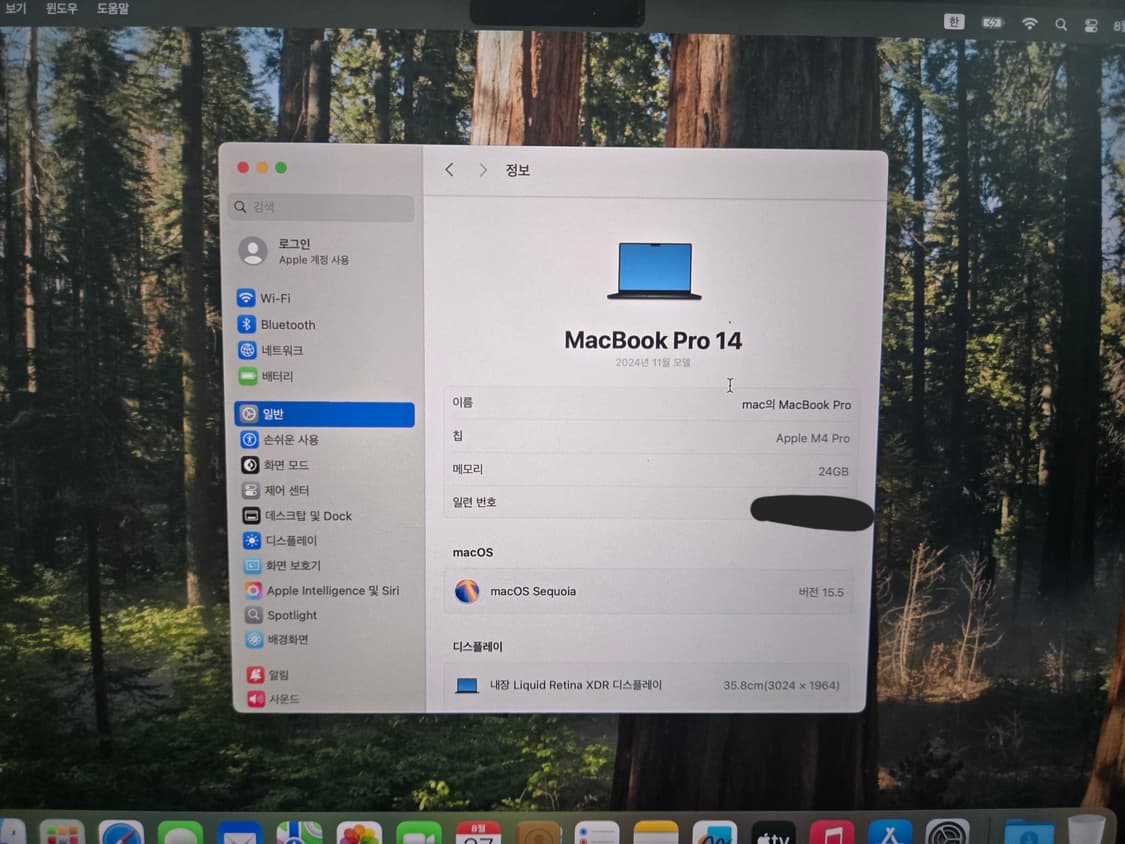Open Wi-Fi settings in the sidebar

pos(274,298)
